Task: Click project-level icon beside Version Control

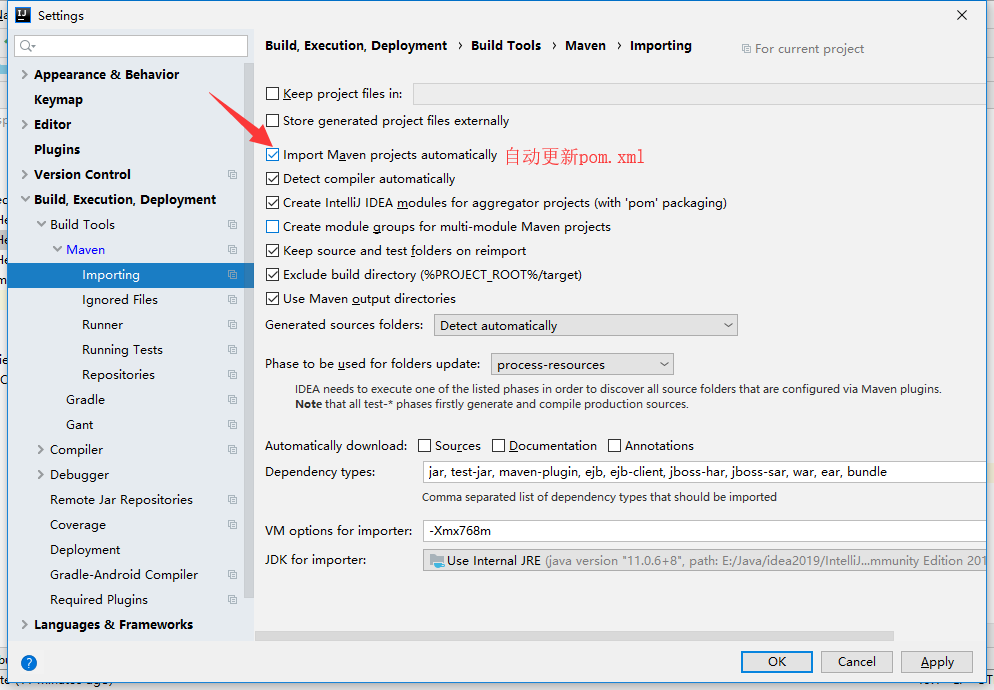Action: [233, 174]
